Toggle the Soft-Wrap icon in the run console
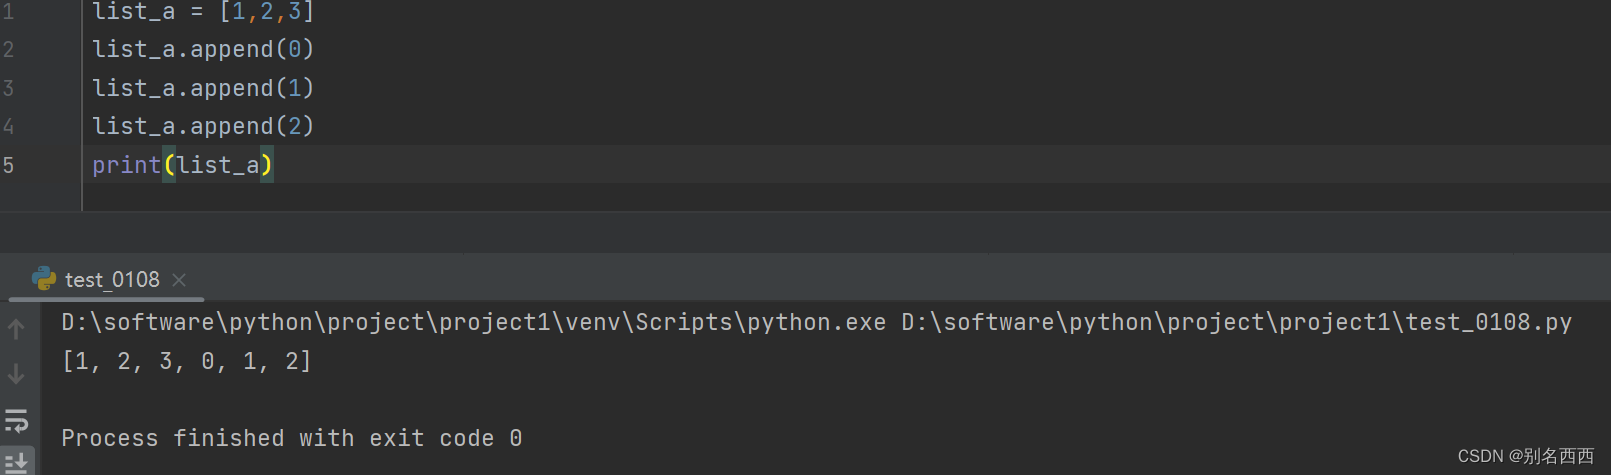 (16, 420)
